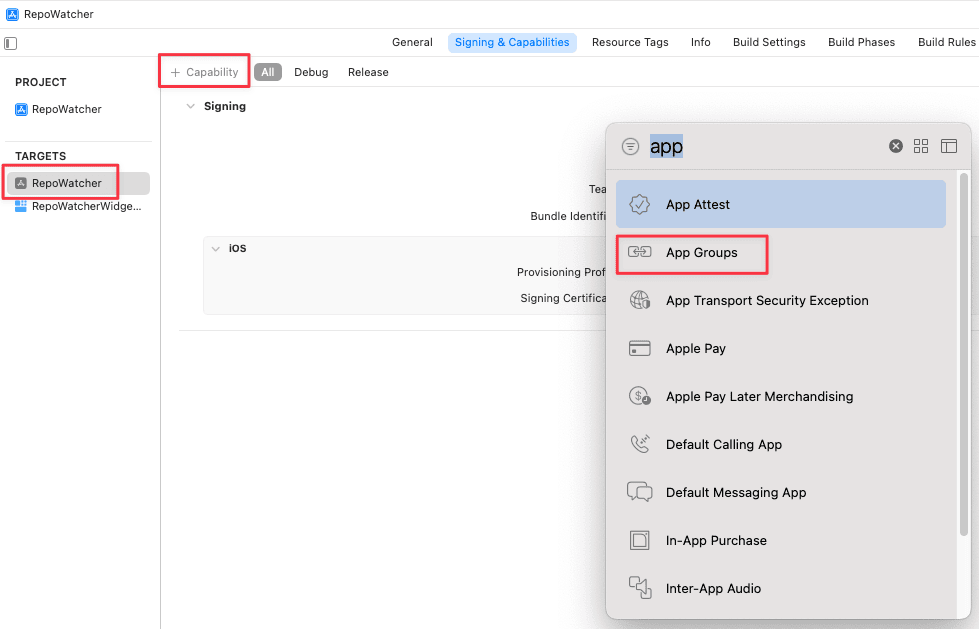This screenshot has width=979, height=629.
Task: Select Default Messaging App capability
Action: click(x=780, y=492)
